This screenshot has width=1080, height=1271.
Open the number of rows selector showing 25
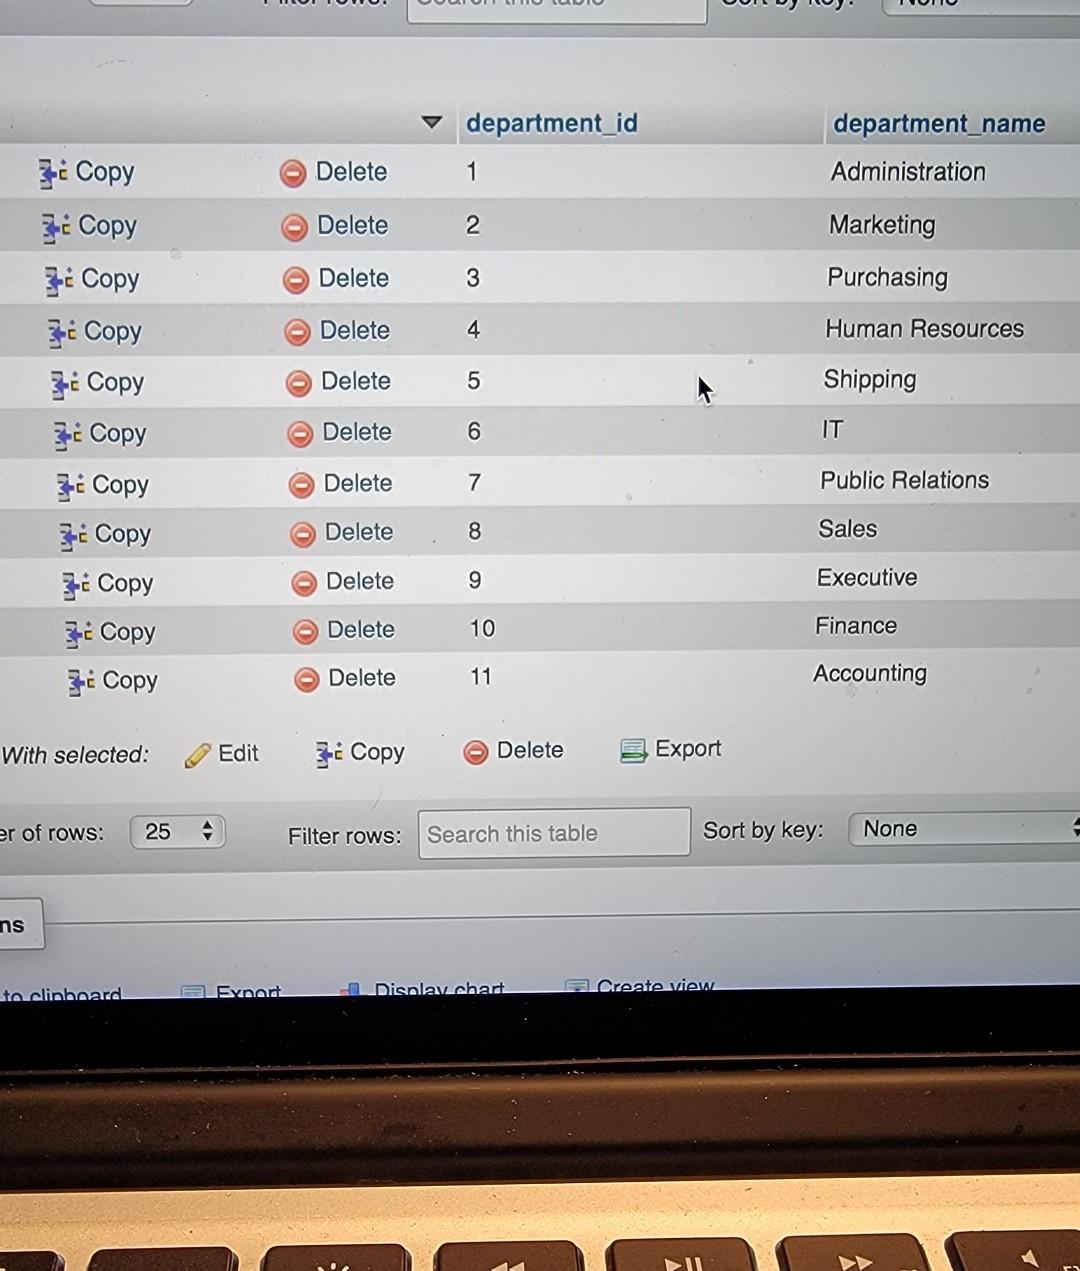pyautogui.click(x=176, y=831)
